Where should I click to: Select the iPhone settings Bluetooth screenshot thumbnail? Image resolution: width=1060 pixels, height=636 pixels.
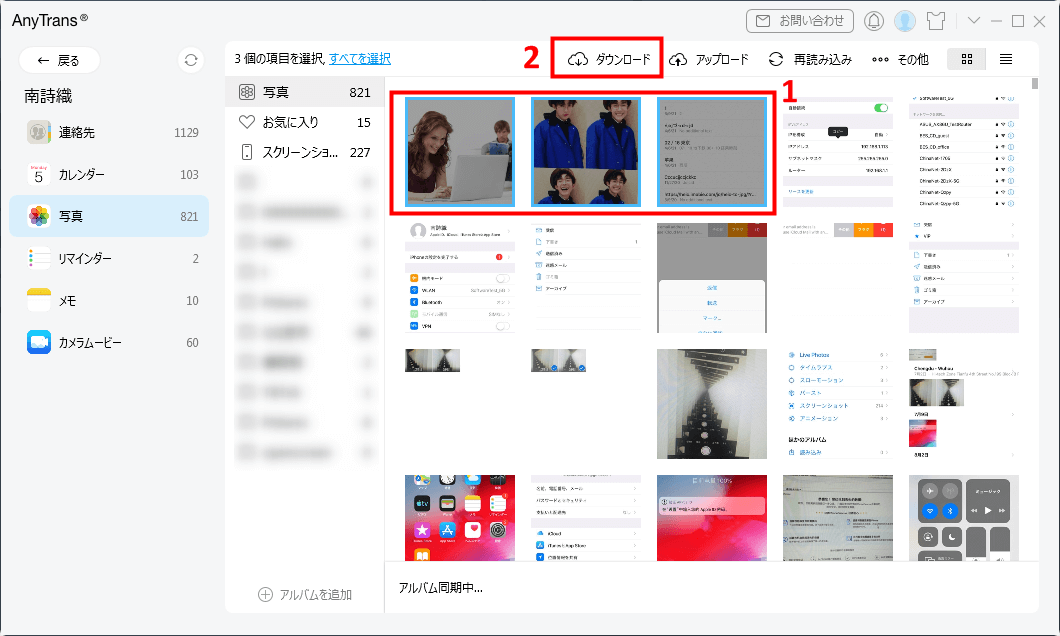click(460, 278)
